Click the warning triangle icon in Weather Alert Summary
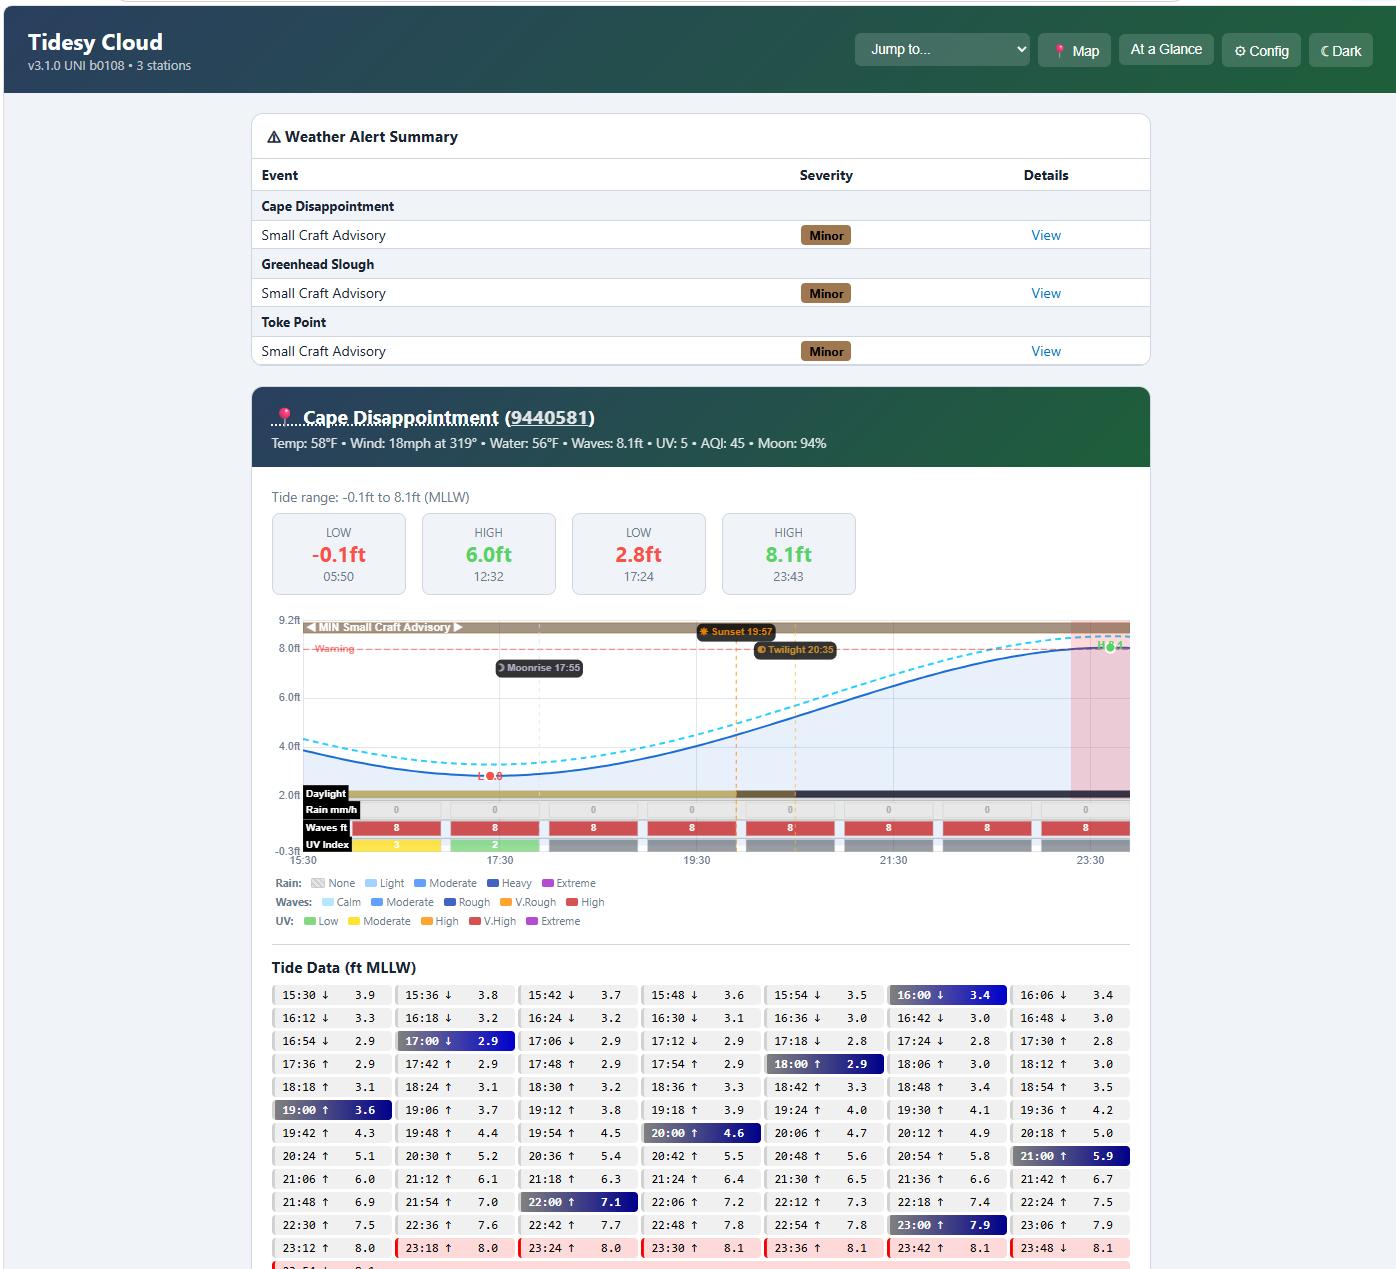Screen dimensions: 1396x1269 click(x=273, y=137)
